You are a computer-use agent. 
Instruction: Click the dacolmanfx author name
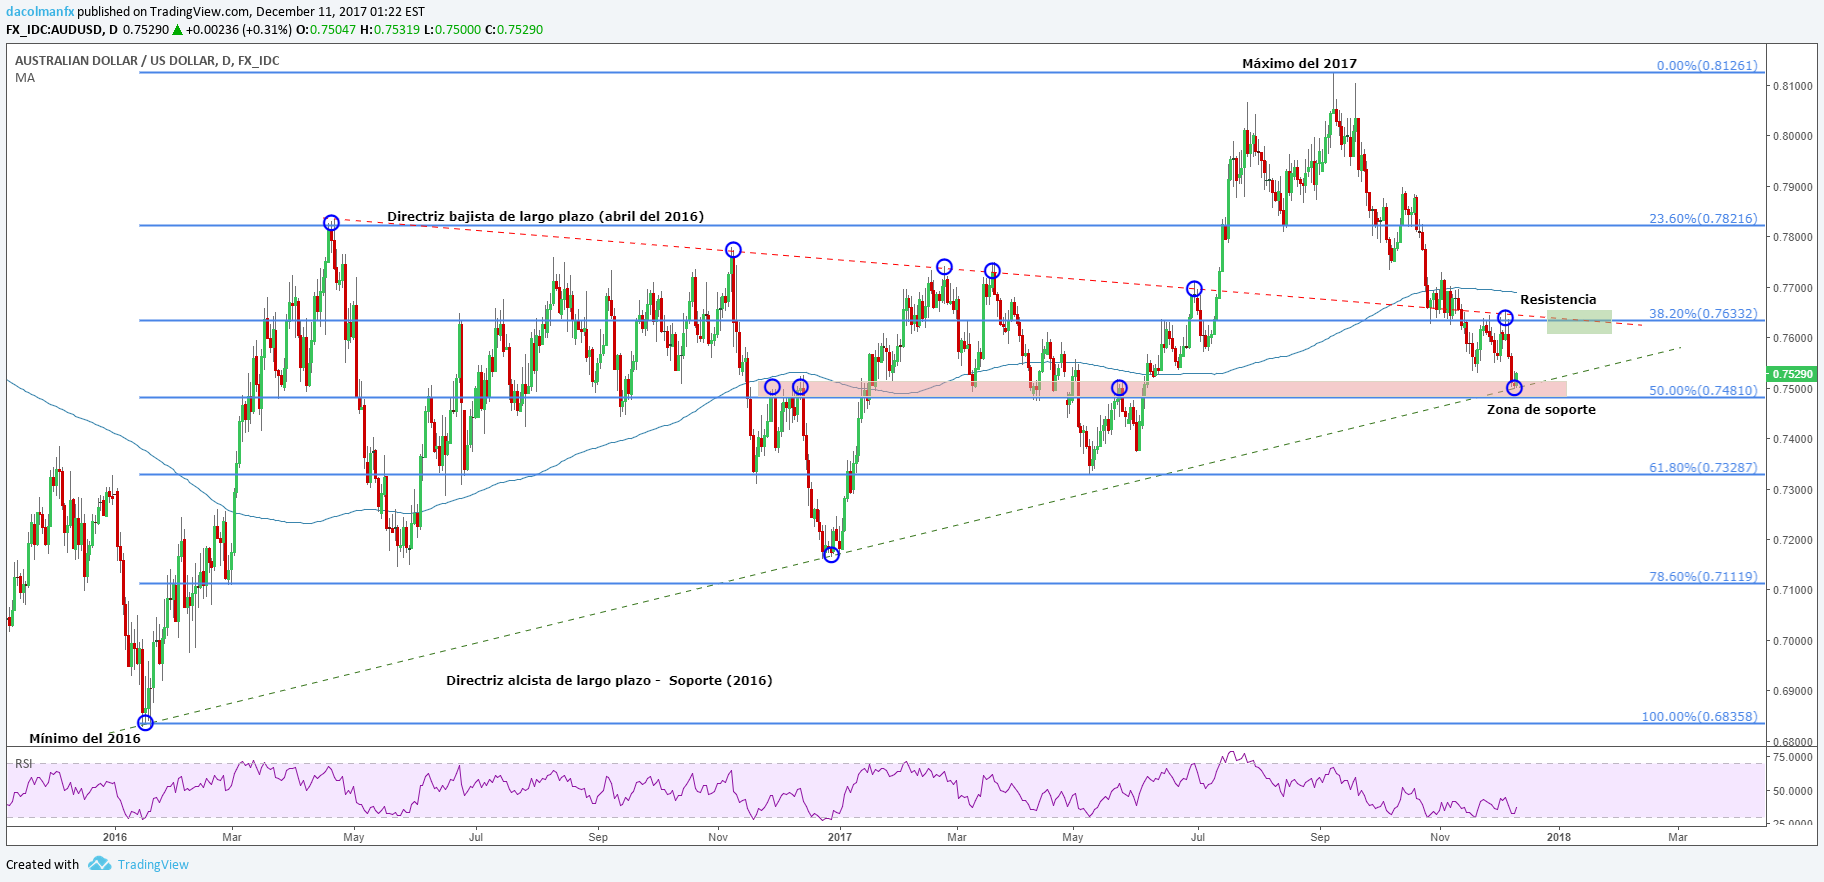click(40, 12)
